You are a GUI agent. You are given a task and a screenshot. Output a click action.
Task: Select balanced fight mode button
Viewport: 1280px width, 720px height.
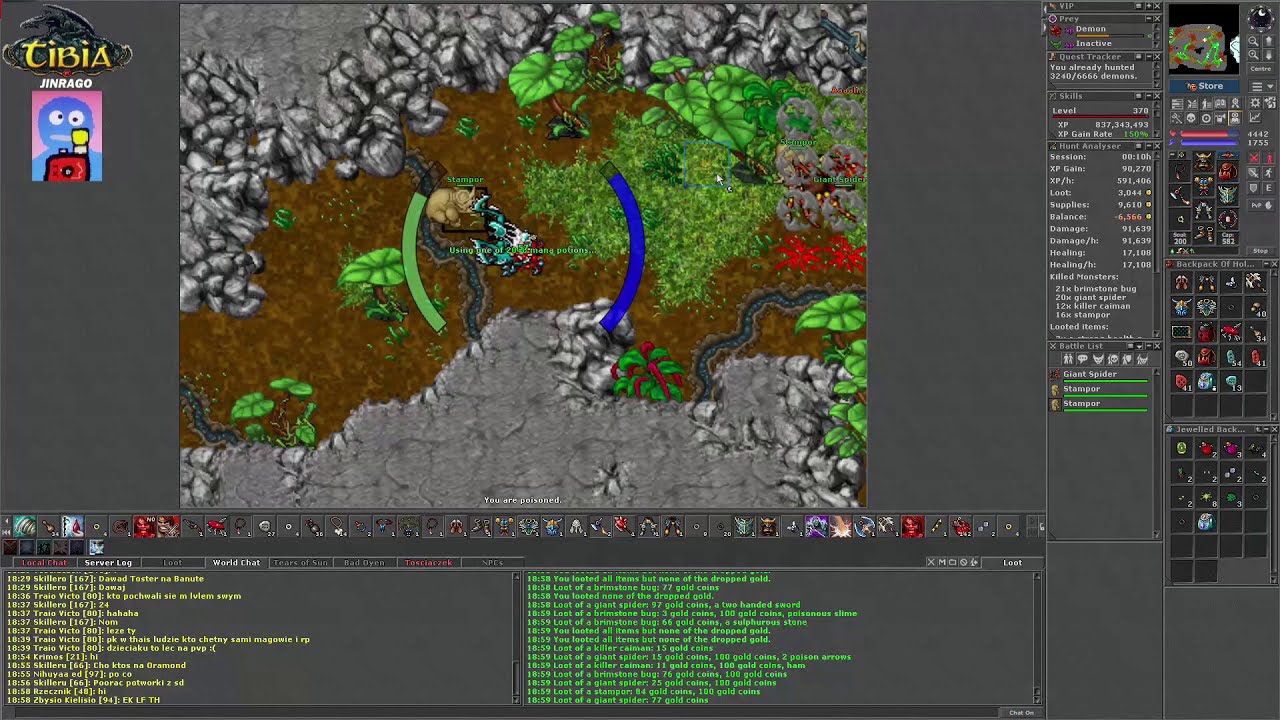[1254, 173]
